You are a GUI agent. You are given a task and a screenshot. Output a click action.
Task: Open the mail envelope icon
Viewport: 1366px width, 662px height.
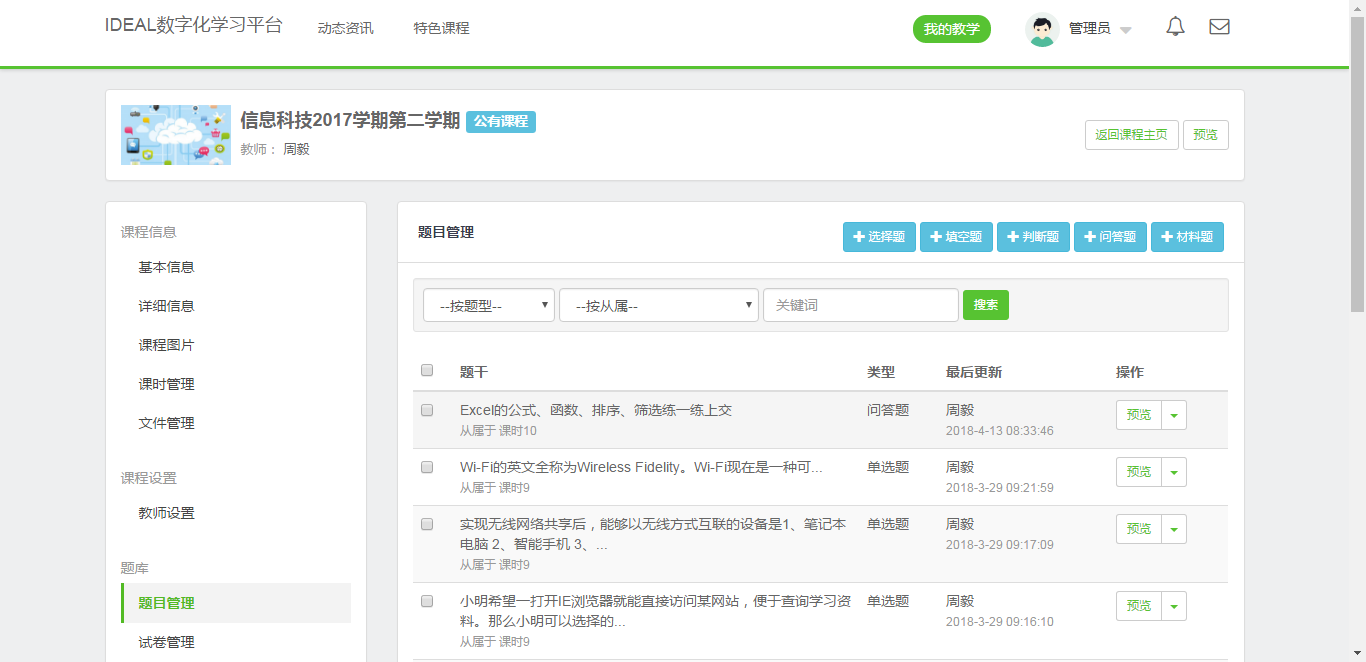(1219, 28)
